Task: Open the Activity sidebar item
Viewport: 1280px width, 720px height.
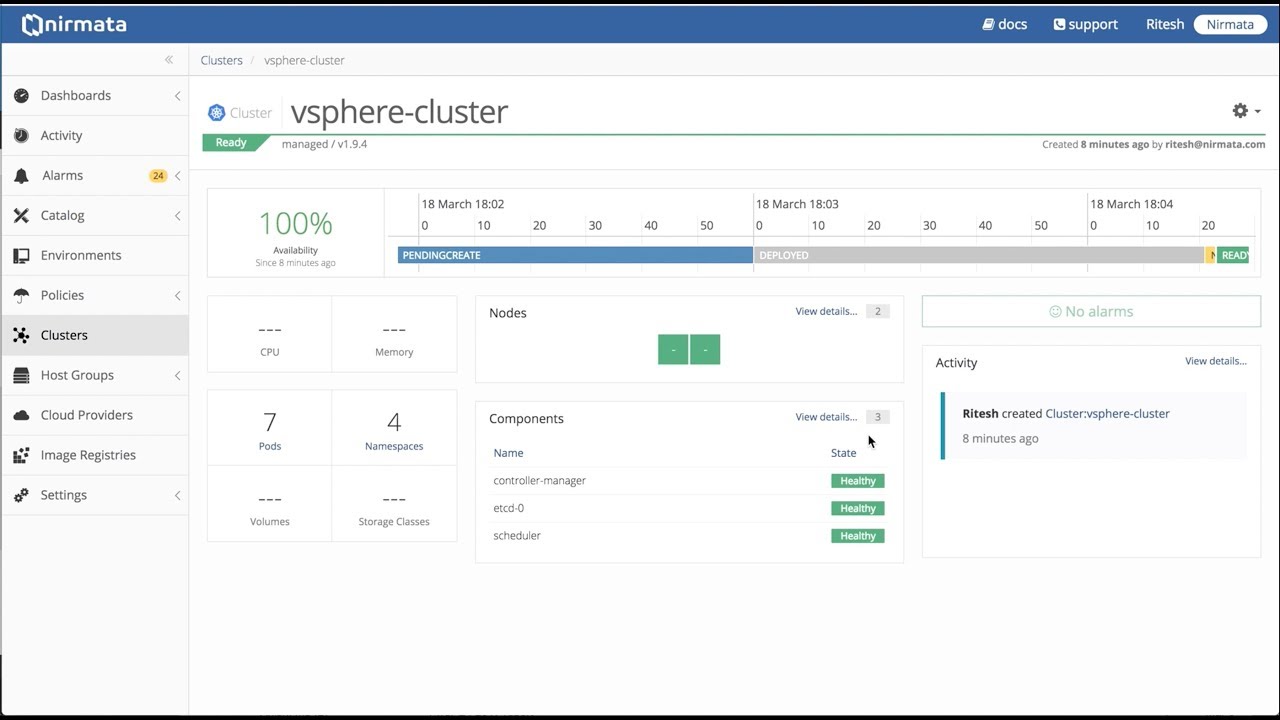Action: pyautogui.click(x=94, y=136)
